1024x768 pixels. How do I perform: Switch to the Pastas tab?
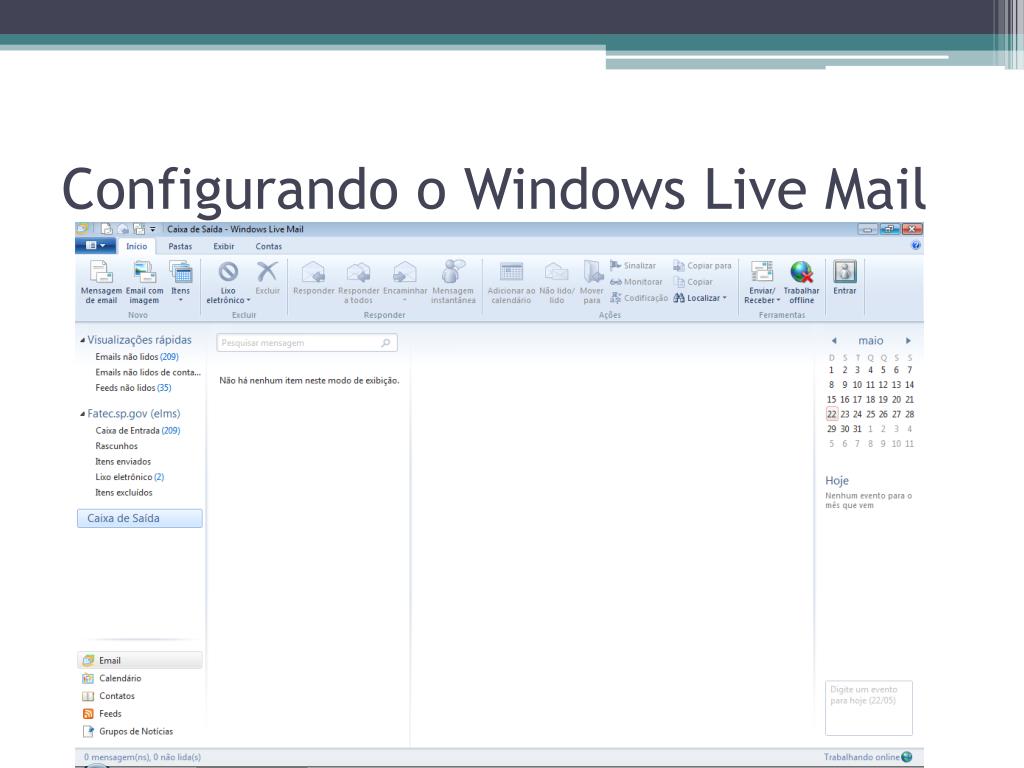tap(180, 246)
